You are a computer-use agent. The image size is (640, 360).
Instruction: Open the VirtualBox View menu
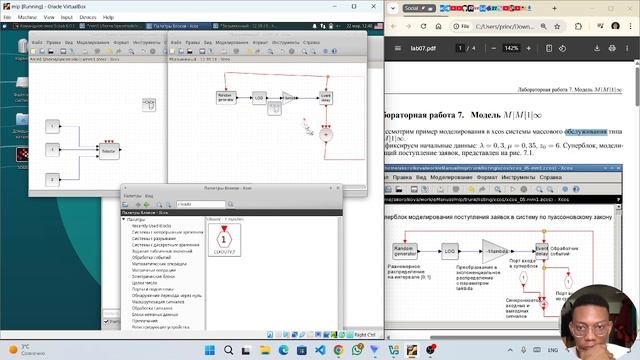(x=49, y=18)
